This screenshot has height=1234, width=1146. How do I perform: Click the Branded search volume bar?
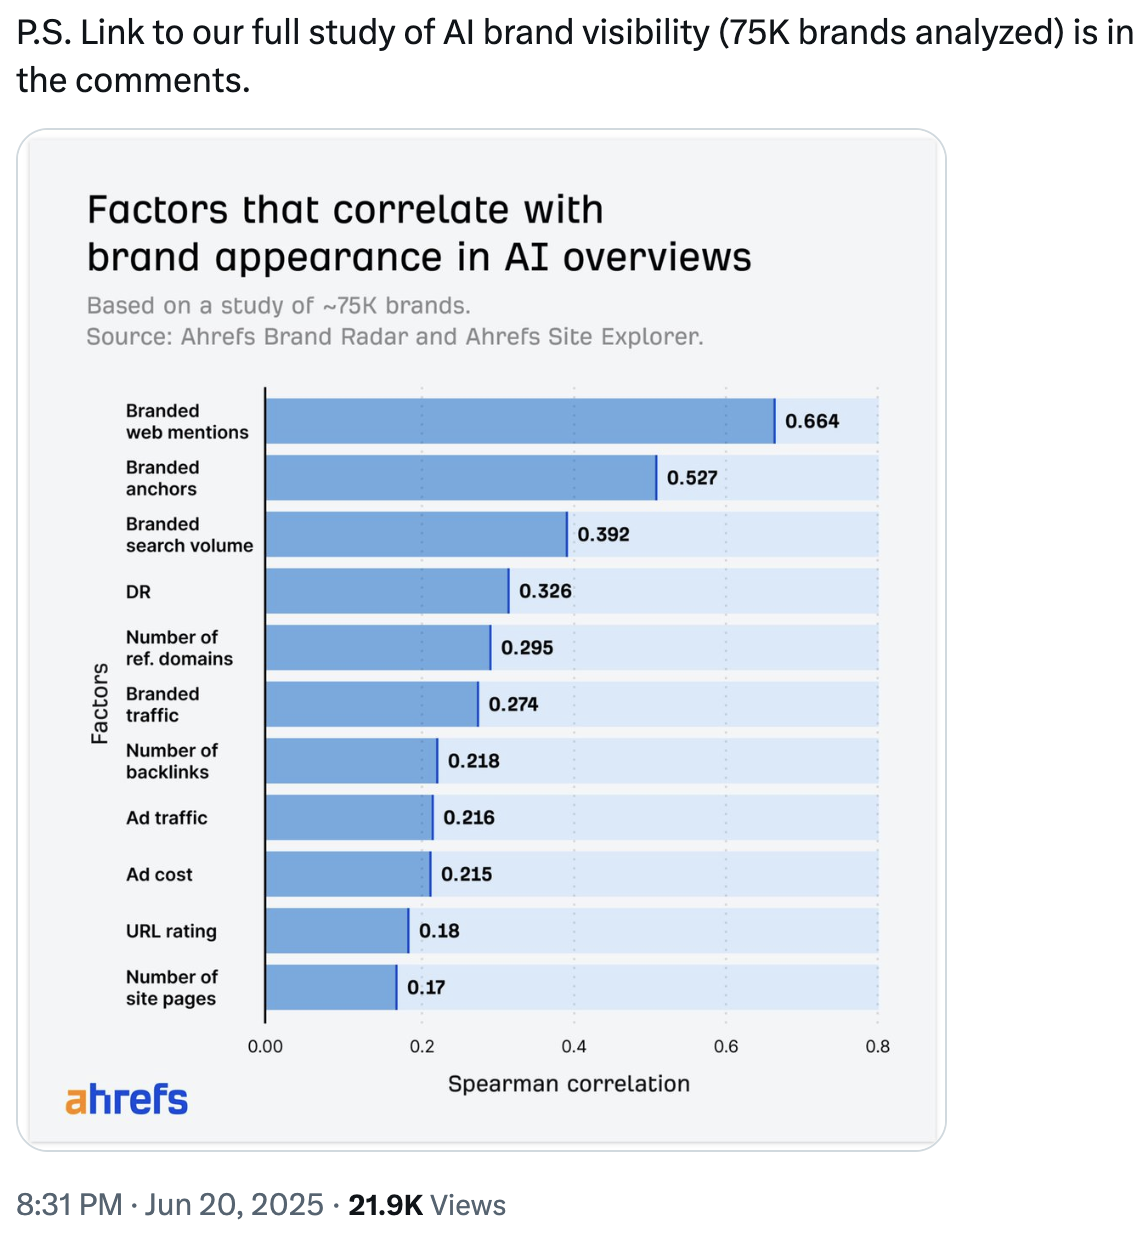[416, 534]
